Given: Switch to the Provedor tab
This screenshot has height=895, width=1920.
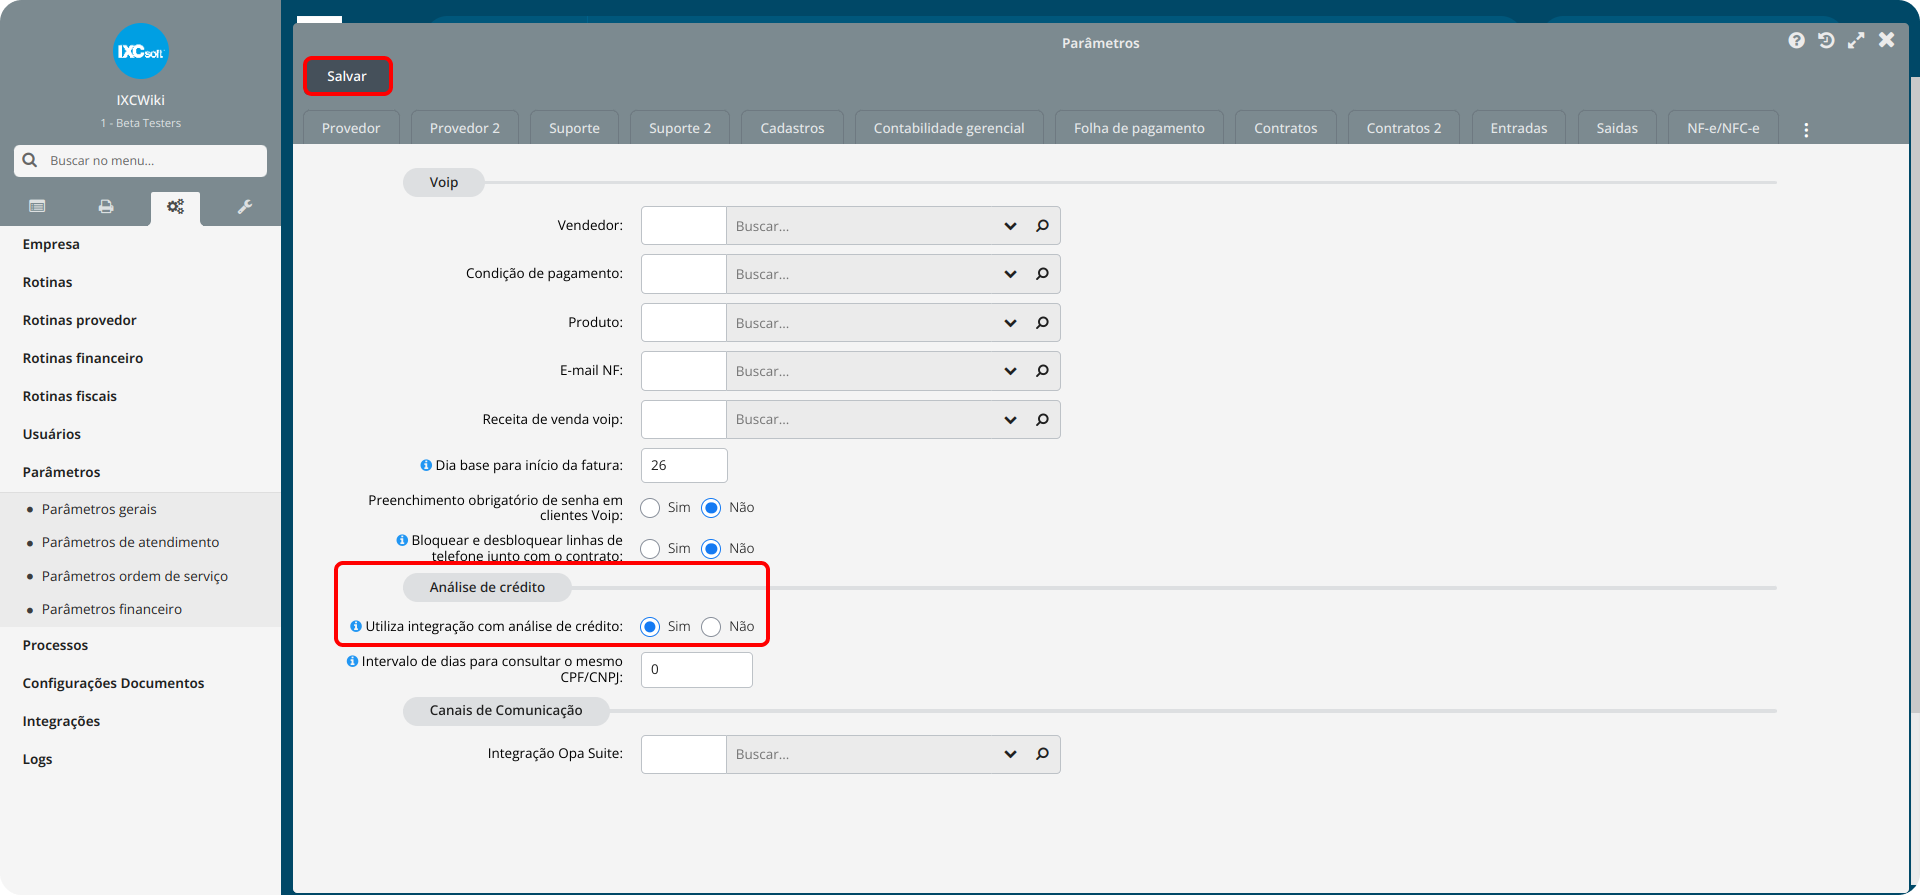Looking at the screenshot, I should 351,128.
